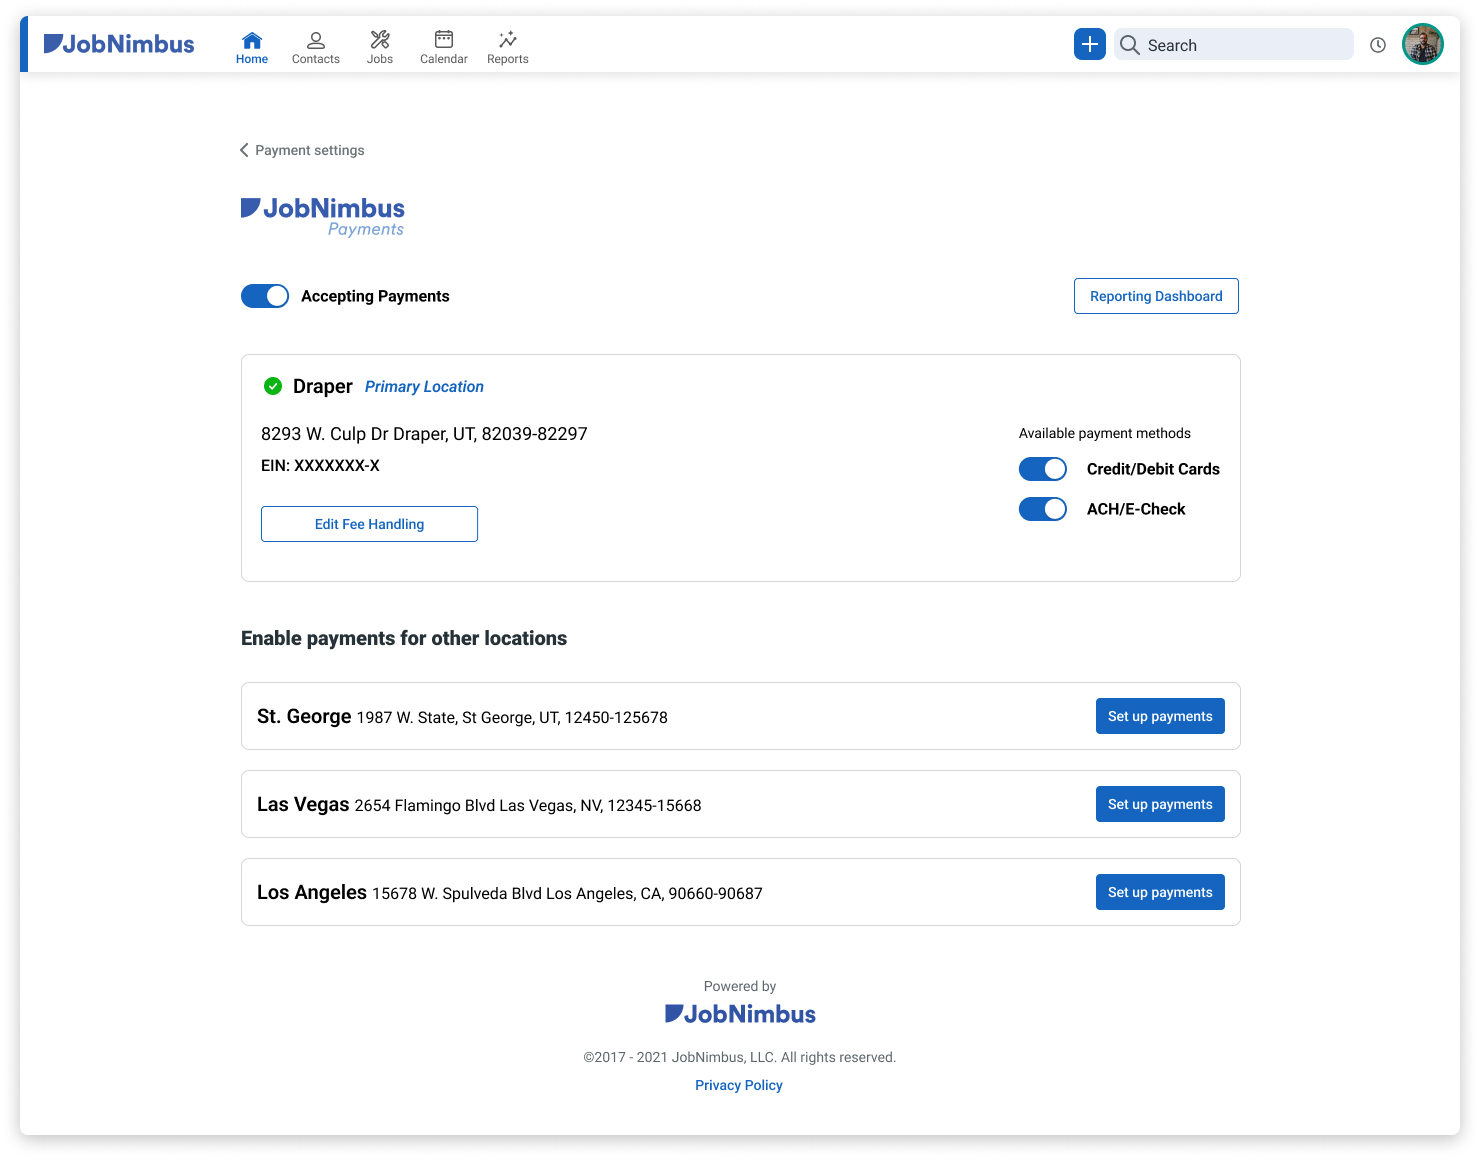Screen dimensions: 1480x1159
Task: Click the Draper location title
Action: pos(323,387)
